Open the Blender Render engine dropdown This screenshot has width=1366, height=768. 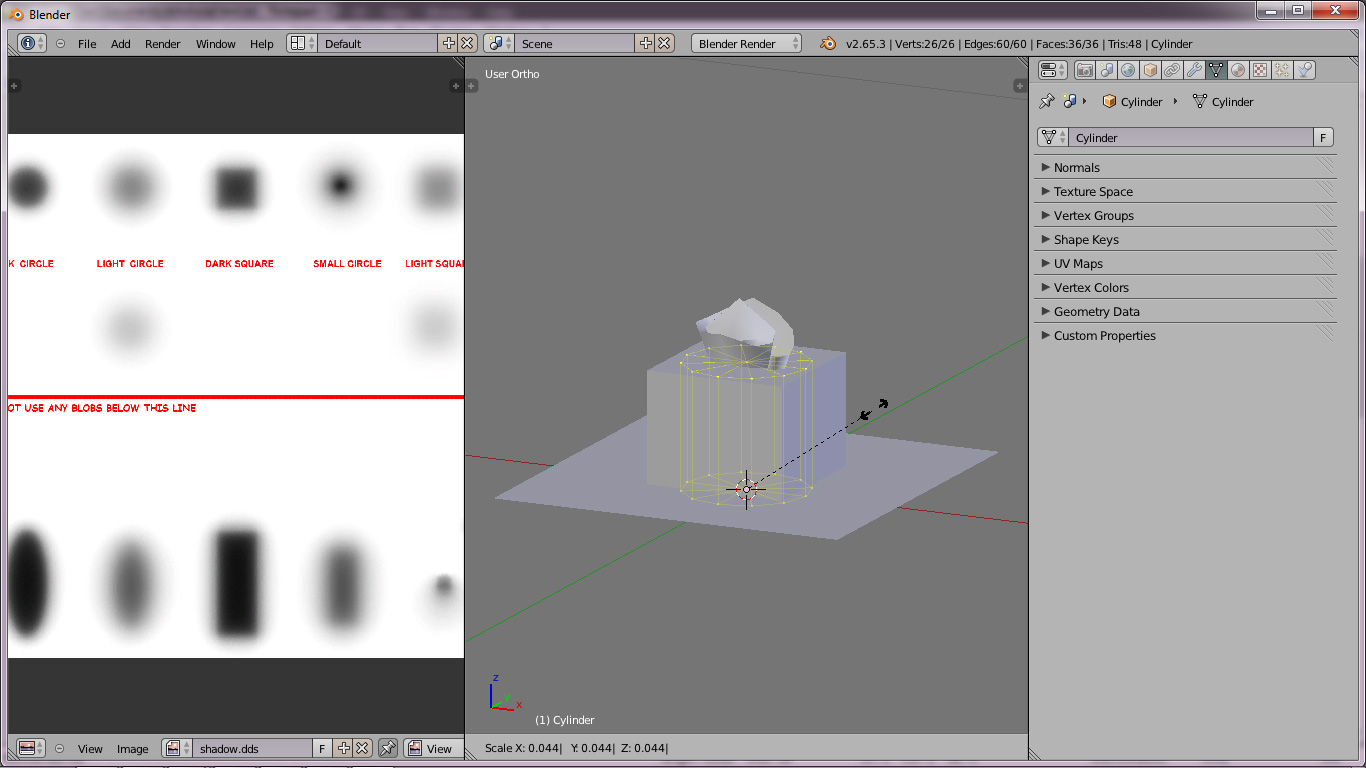pos(746,44)
